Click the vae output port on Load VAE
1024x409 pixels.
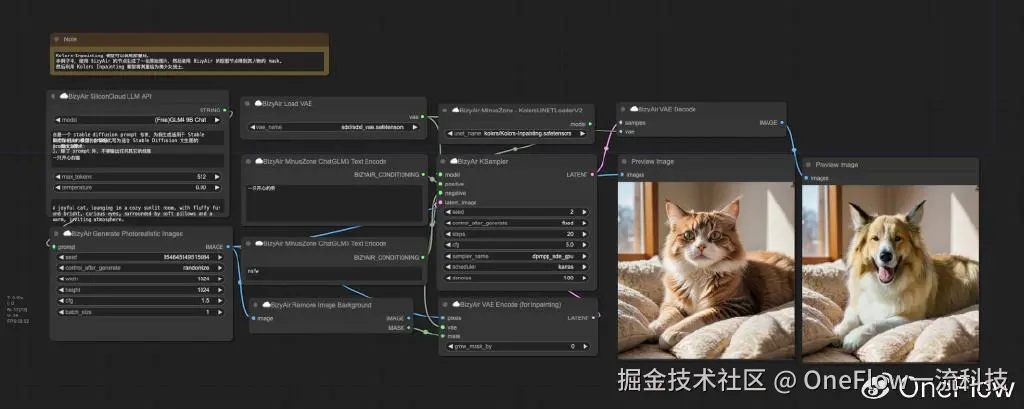coord(423,117)
